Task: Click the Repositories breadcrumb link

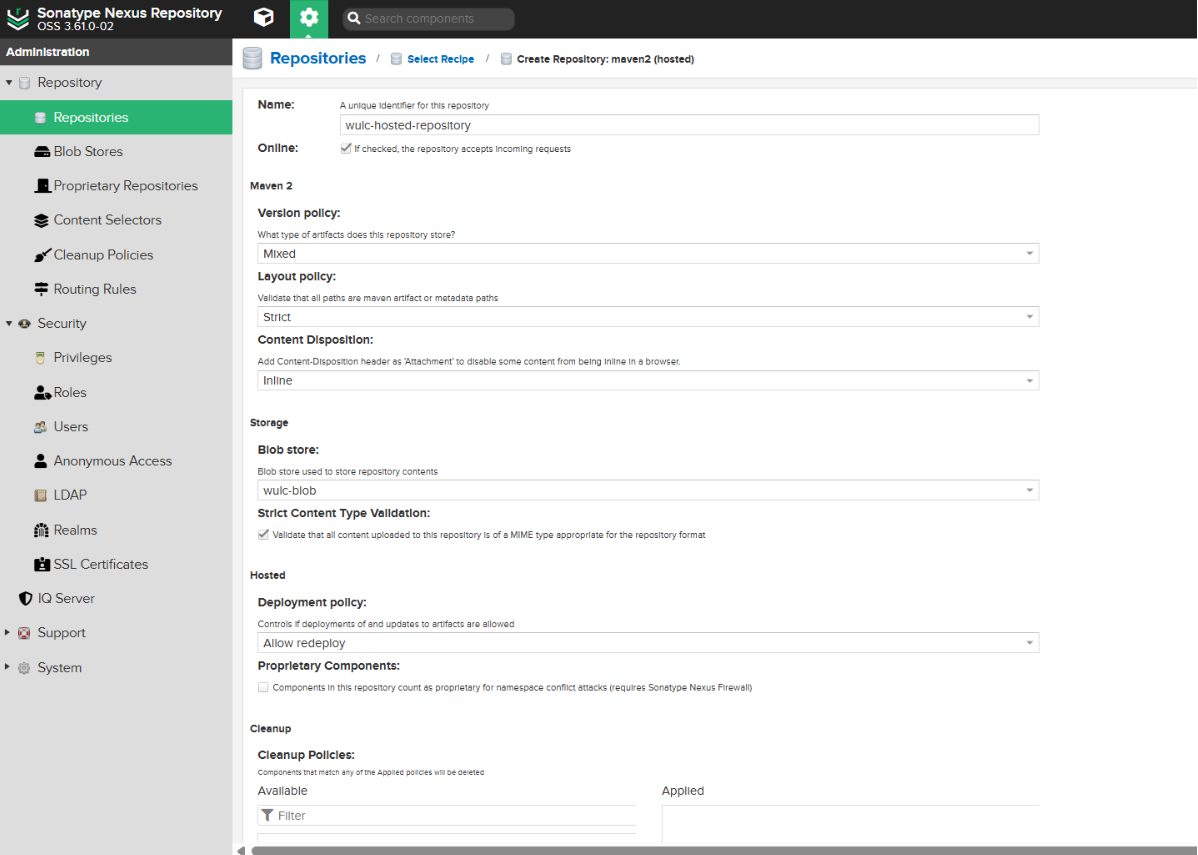Action: coord(318,58)
